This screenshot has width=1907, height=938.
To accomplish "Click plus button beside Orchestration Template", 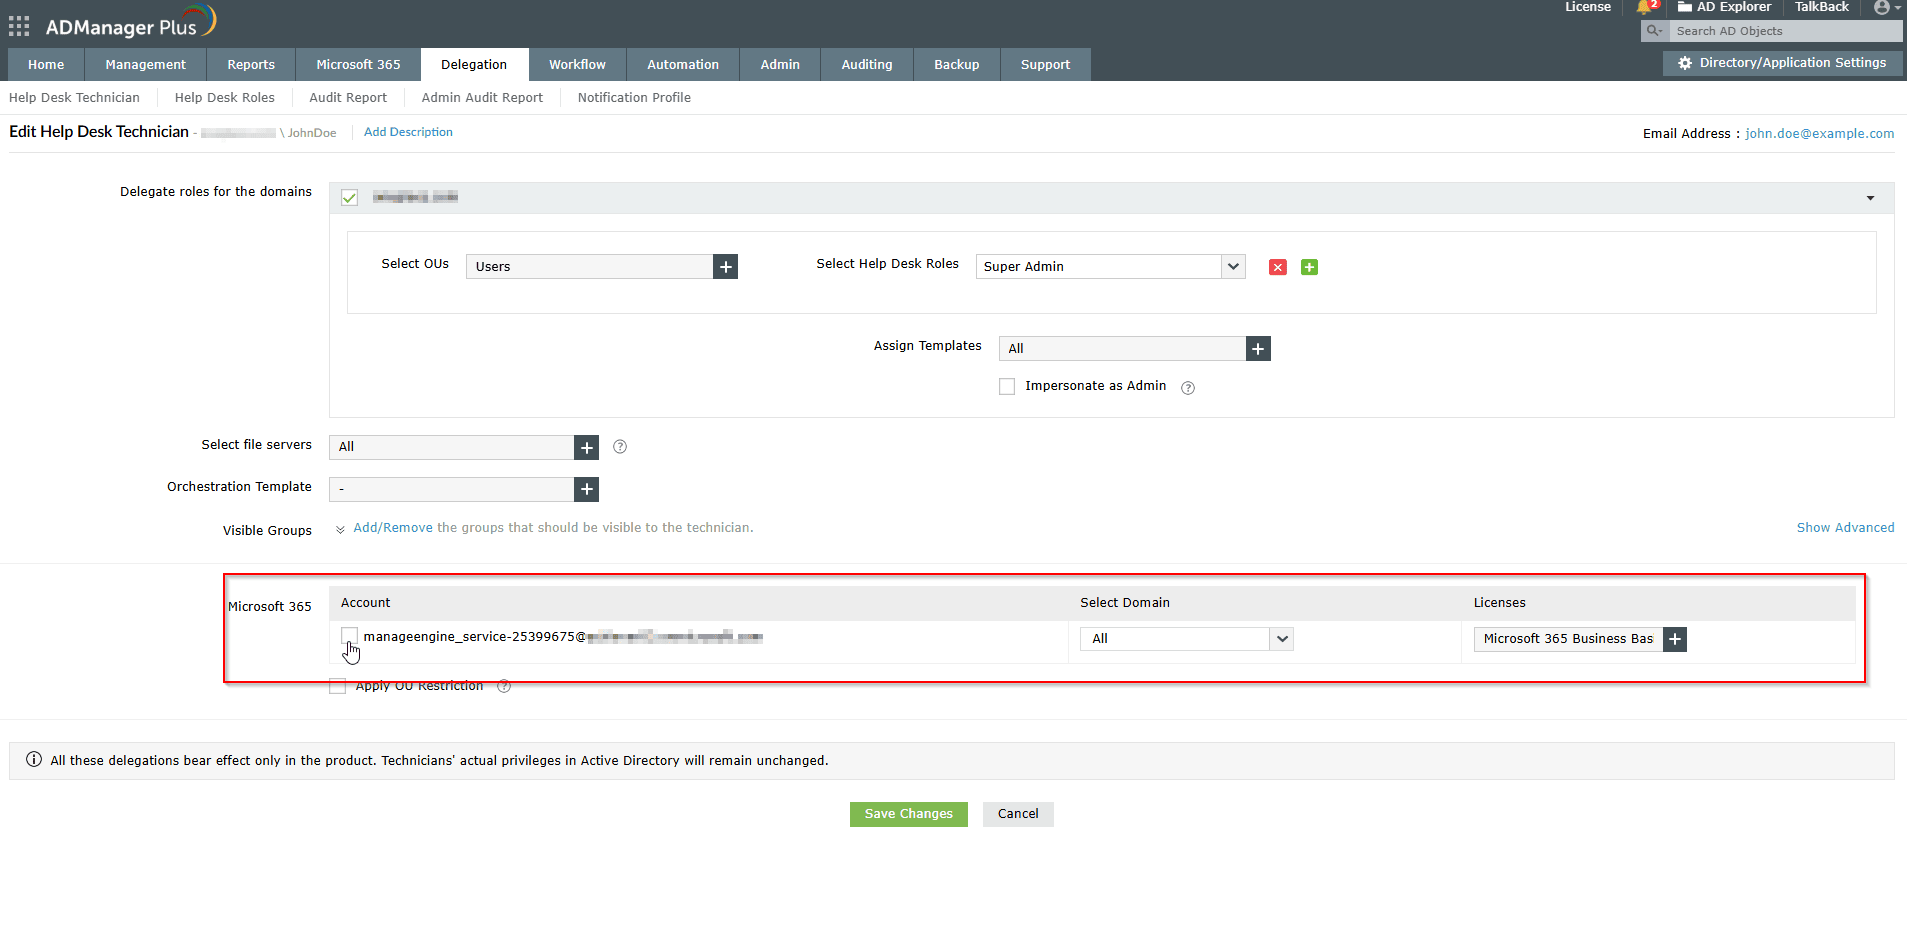I will tap(587, 489).
